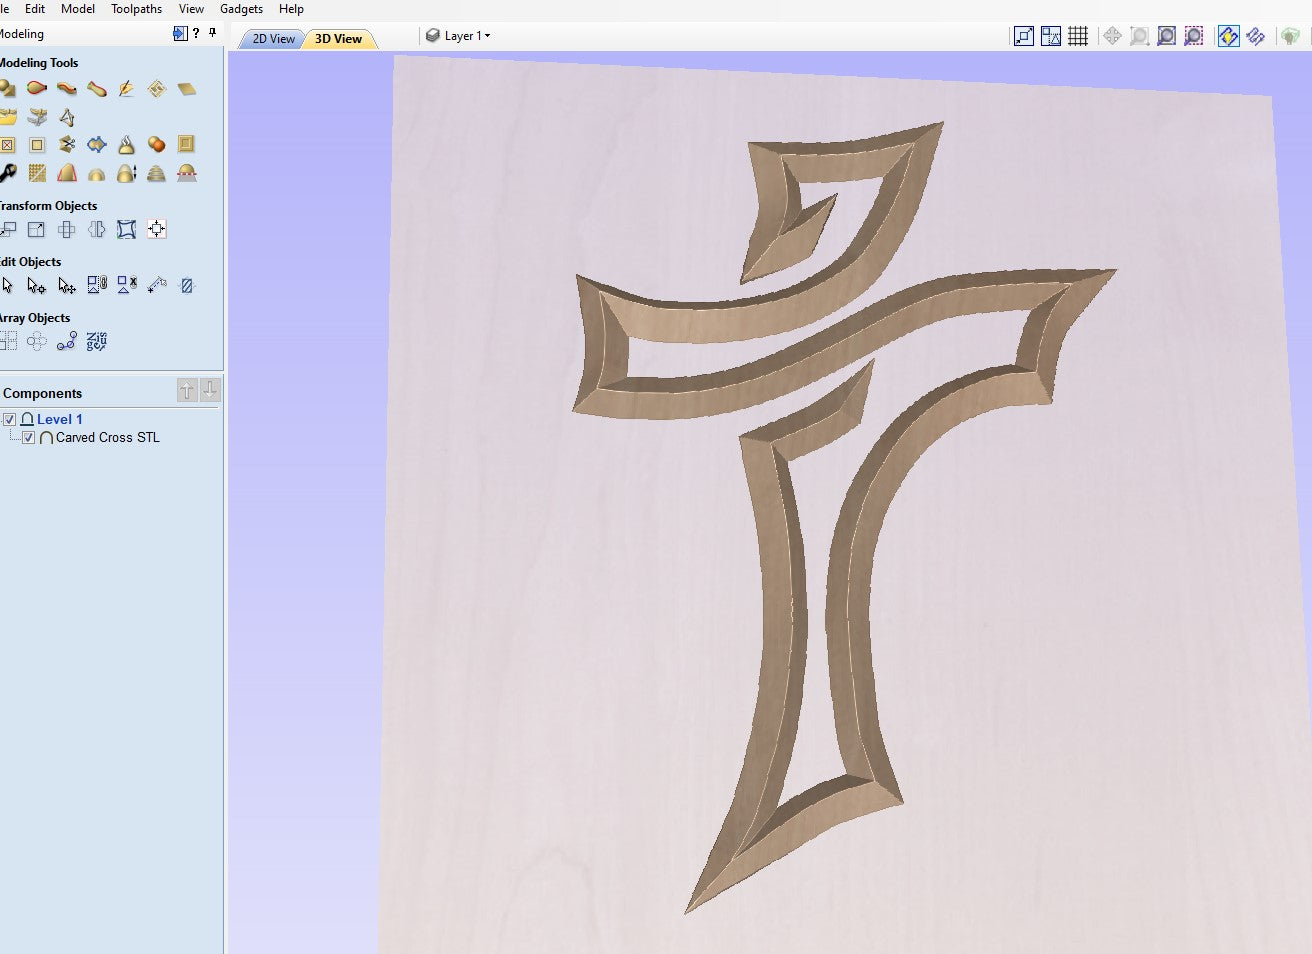
Task: Click the move component down arrow button
Action: [x=210, y=390]
